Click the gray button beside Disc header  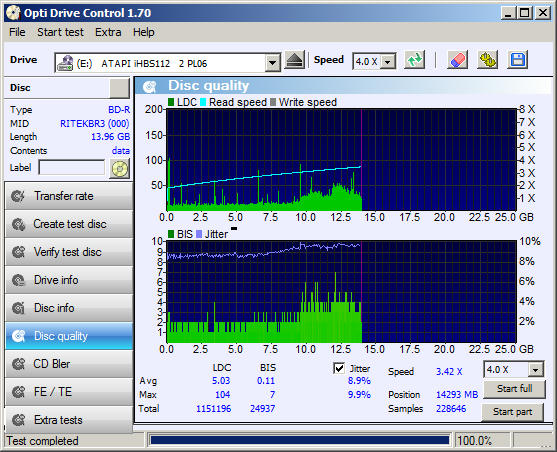(x=119, y=88)
